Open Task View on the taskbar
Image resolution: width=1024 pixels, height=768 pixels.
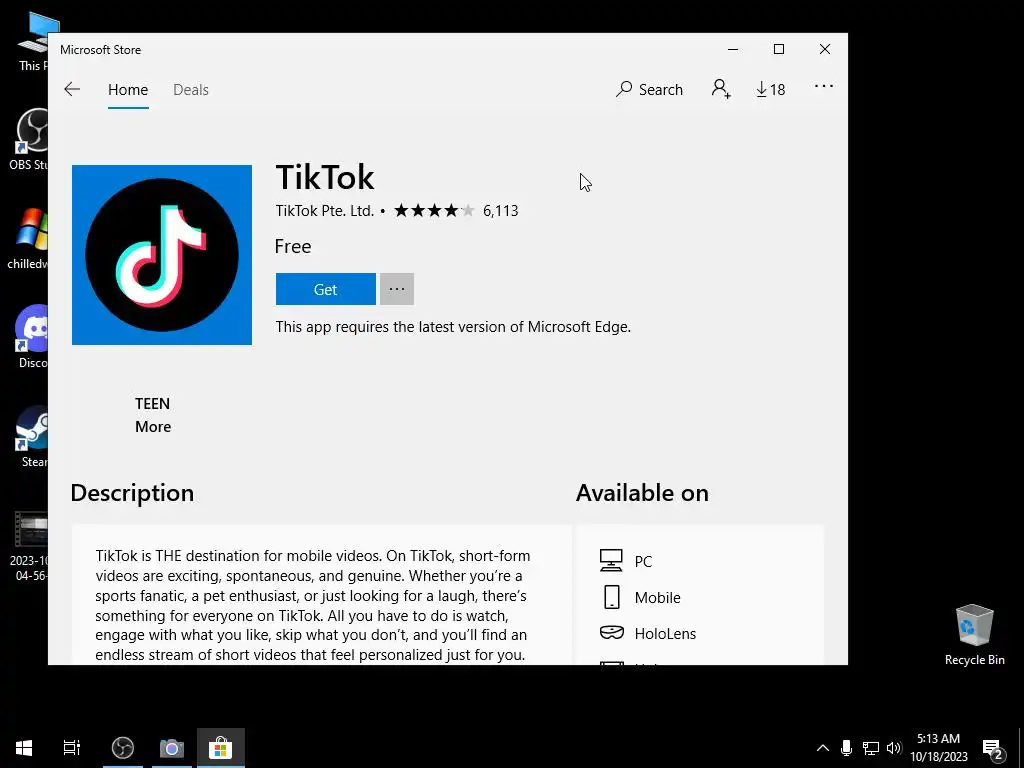(x=72, y=748)
